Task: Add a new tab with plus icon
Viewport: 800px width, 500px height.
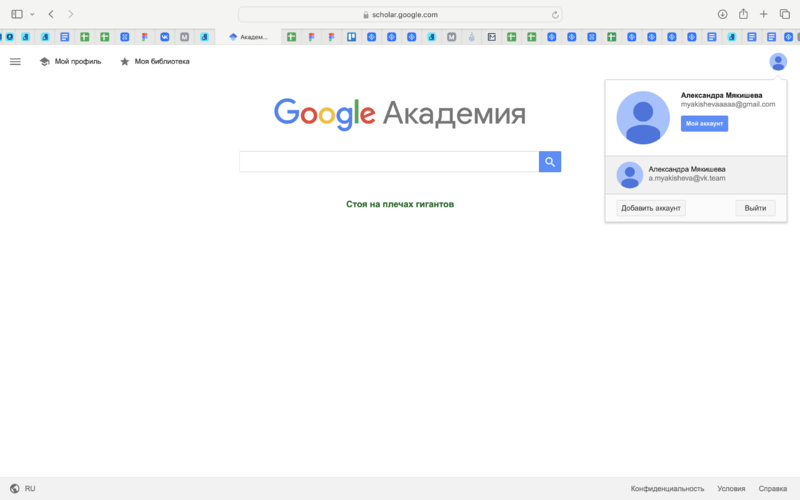Action: pyautogui.click(x=763, y=14)
